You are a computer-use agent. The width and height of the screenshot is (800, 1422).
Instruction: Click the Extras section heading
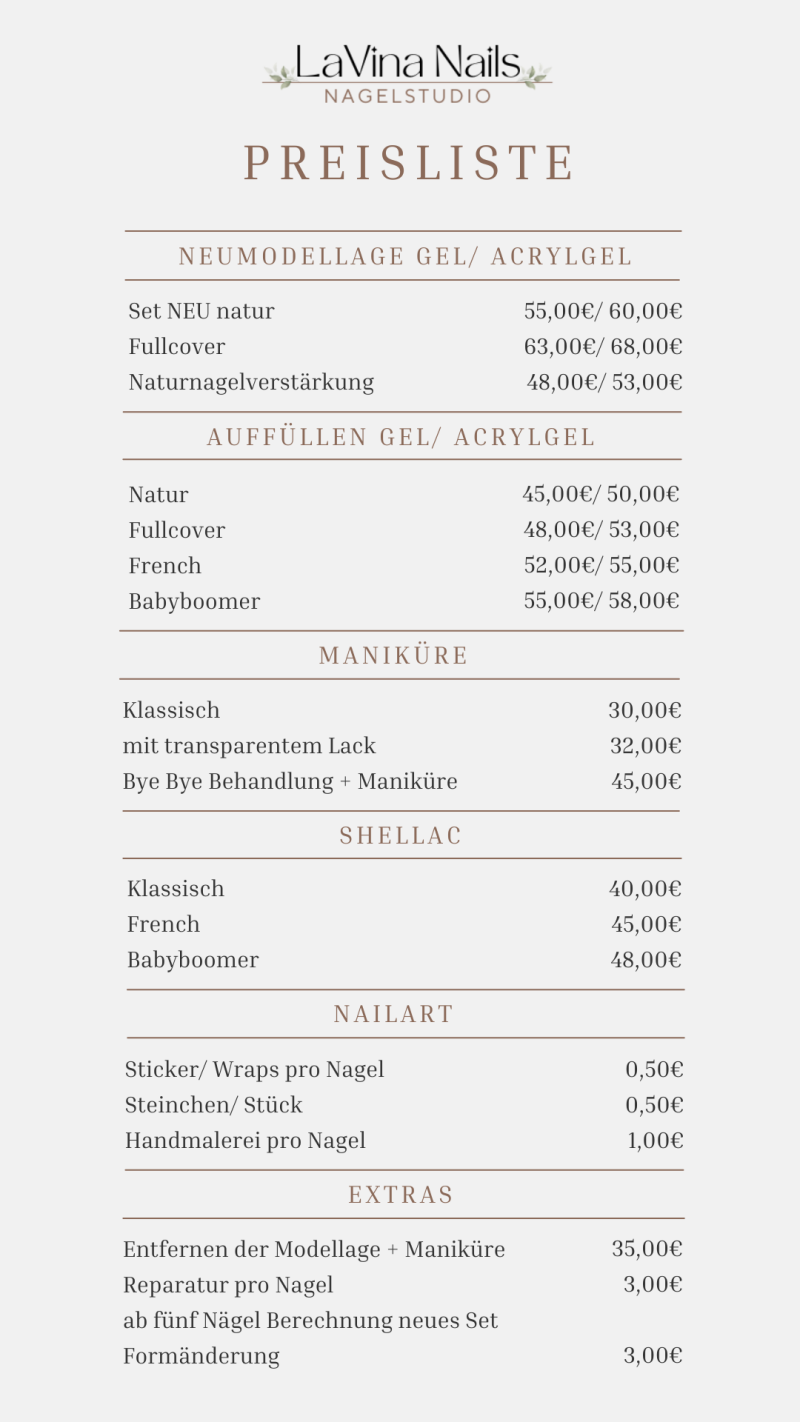point(401,1195)
